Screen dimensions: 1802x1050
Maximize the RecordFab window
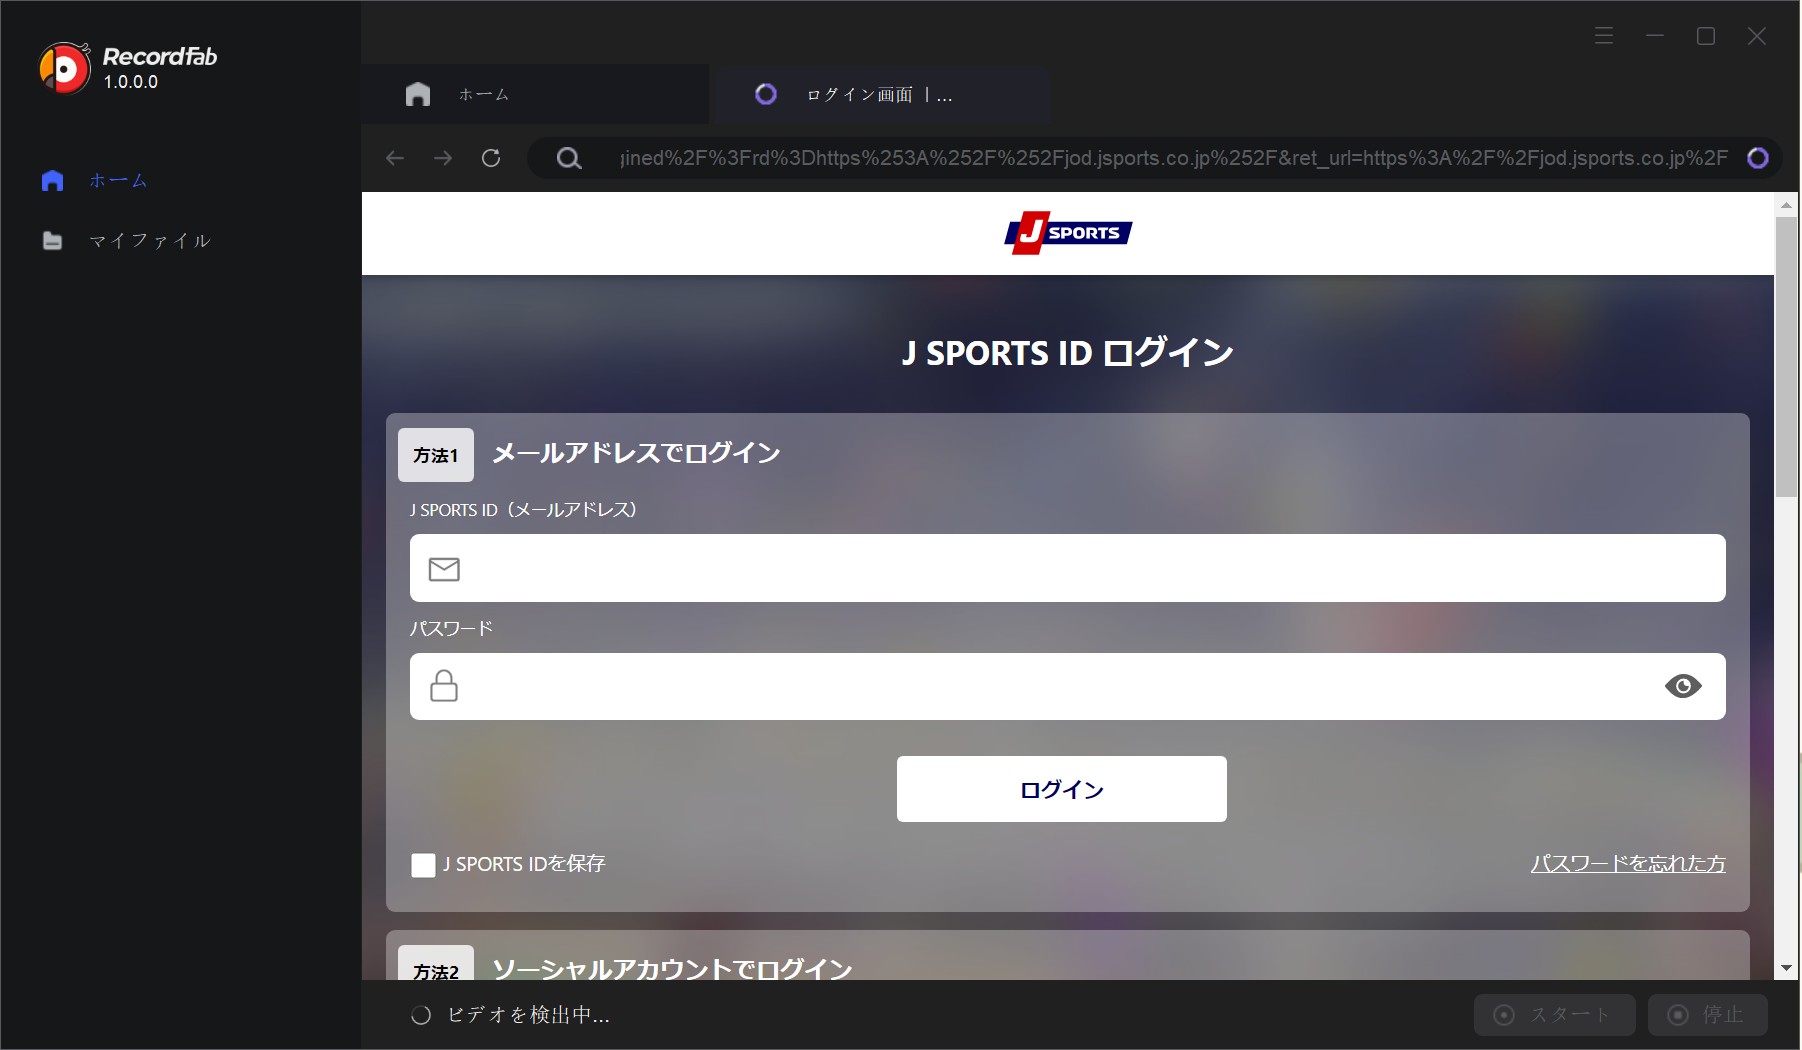coord(1706,36)
